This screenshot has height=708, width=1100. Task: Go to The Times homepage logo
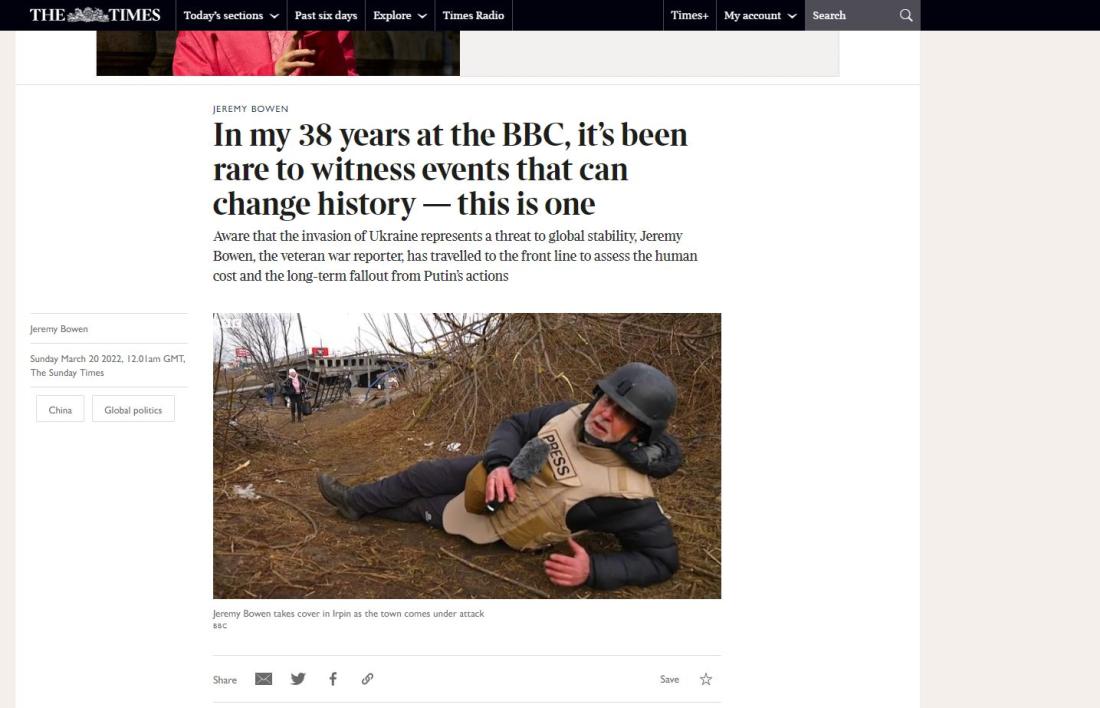coord(95,15)
